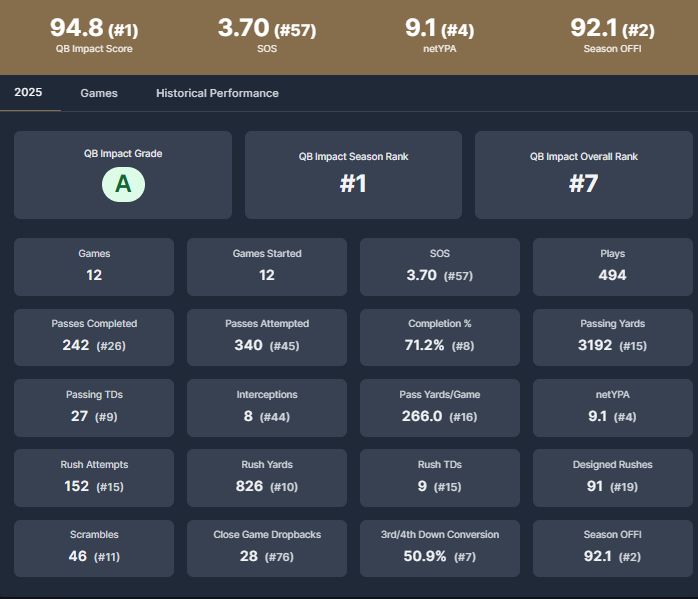The image size is (698, 599).
Task: Click the QB Impact Overall Rank #7 card
Action: (583, 175)
